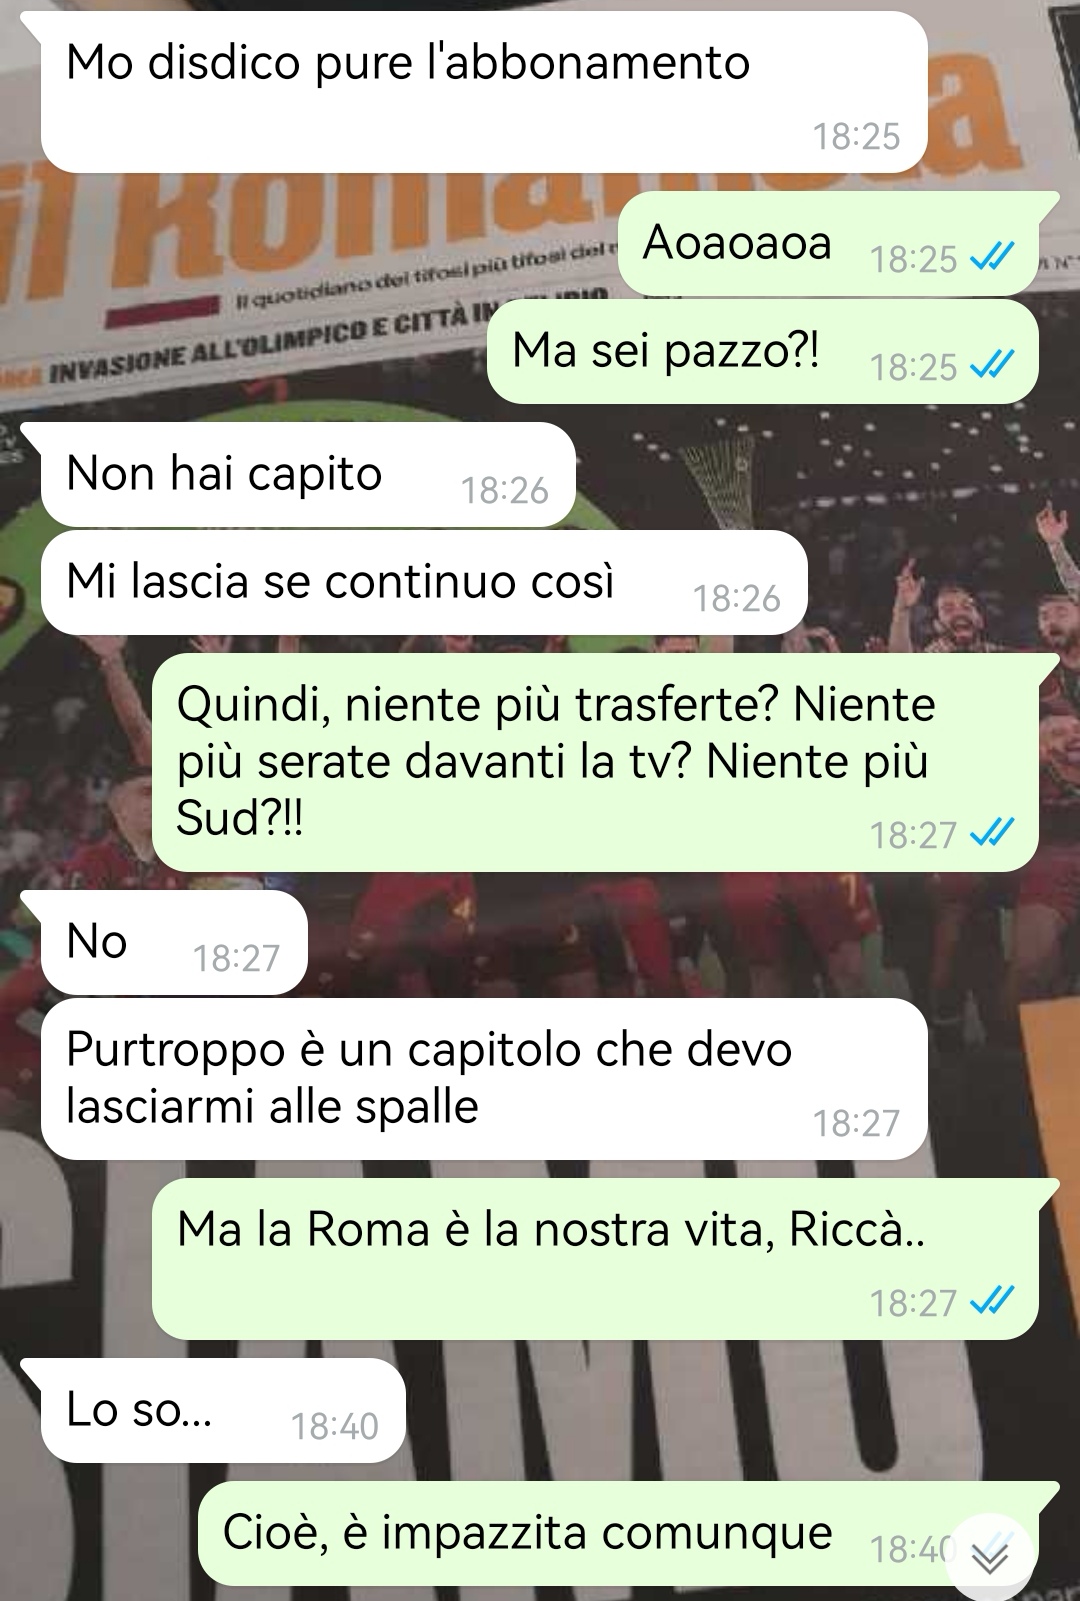The image size is (1080, 1601).
Task: Tap read receipt ticks on 'Aoaoaoa' message
Action: click(993, 259)
